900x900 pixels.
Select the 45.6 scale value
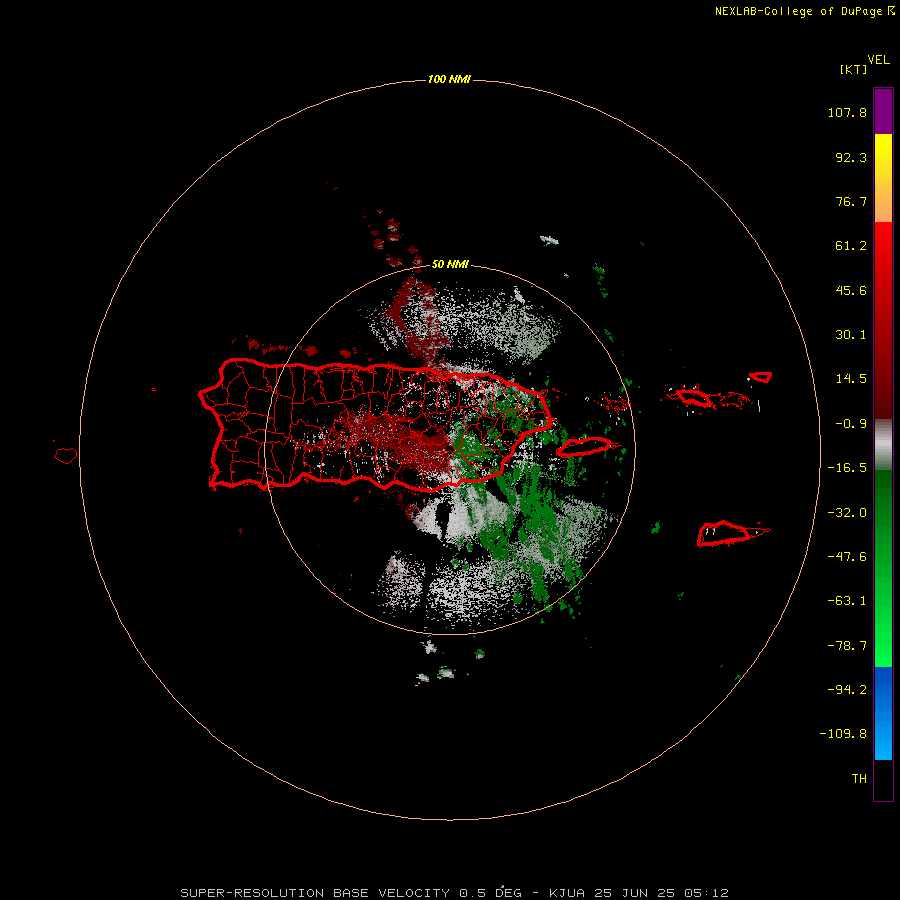(x=851, y=290)
